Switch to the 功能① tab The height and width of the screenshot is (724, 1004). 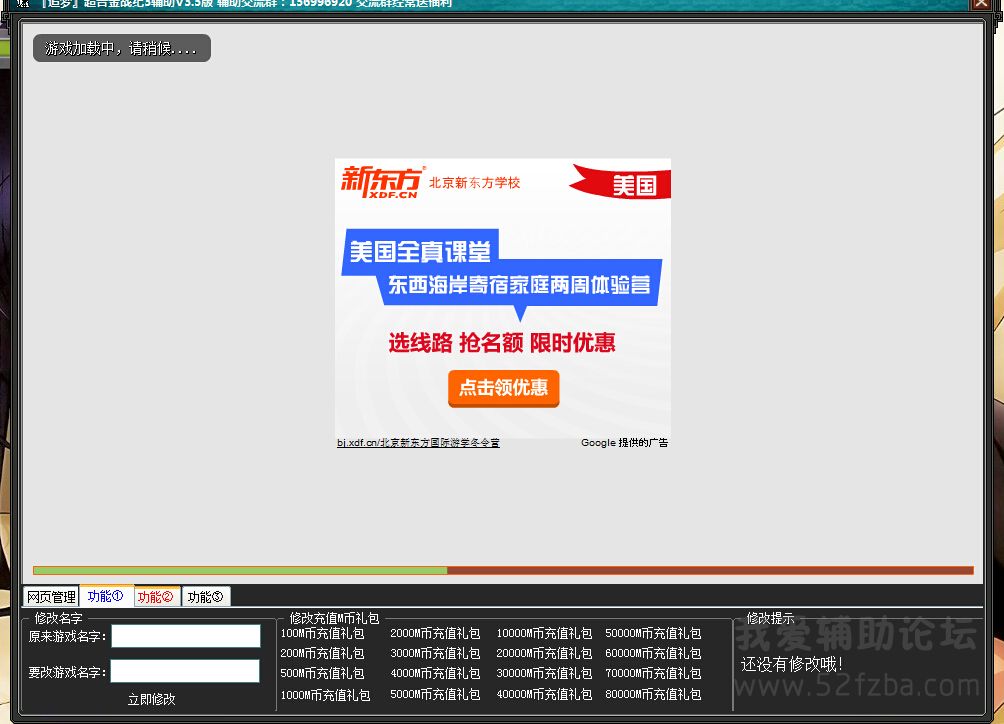click(106, 596)
